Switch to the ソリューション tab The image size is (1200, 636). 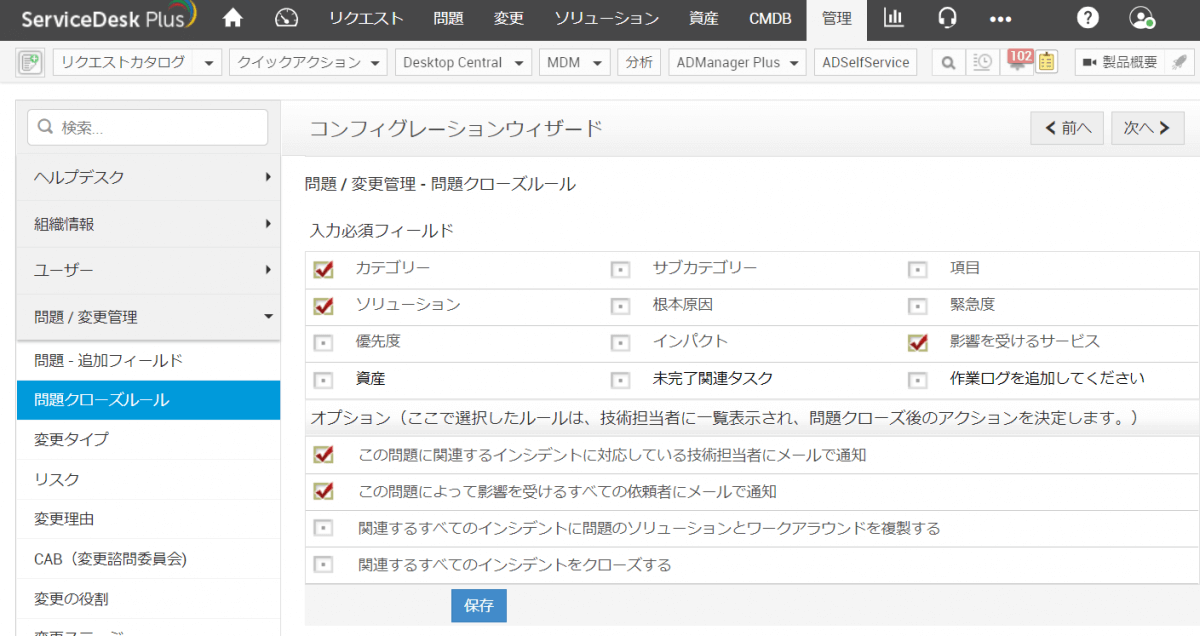[x=607, y=18]
